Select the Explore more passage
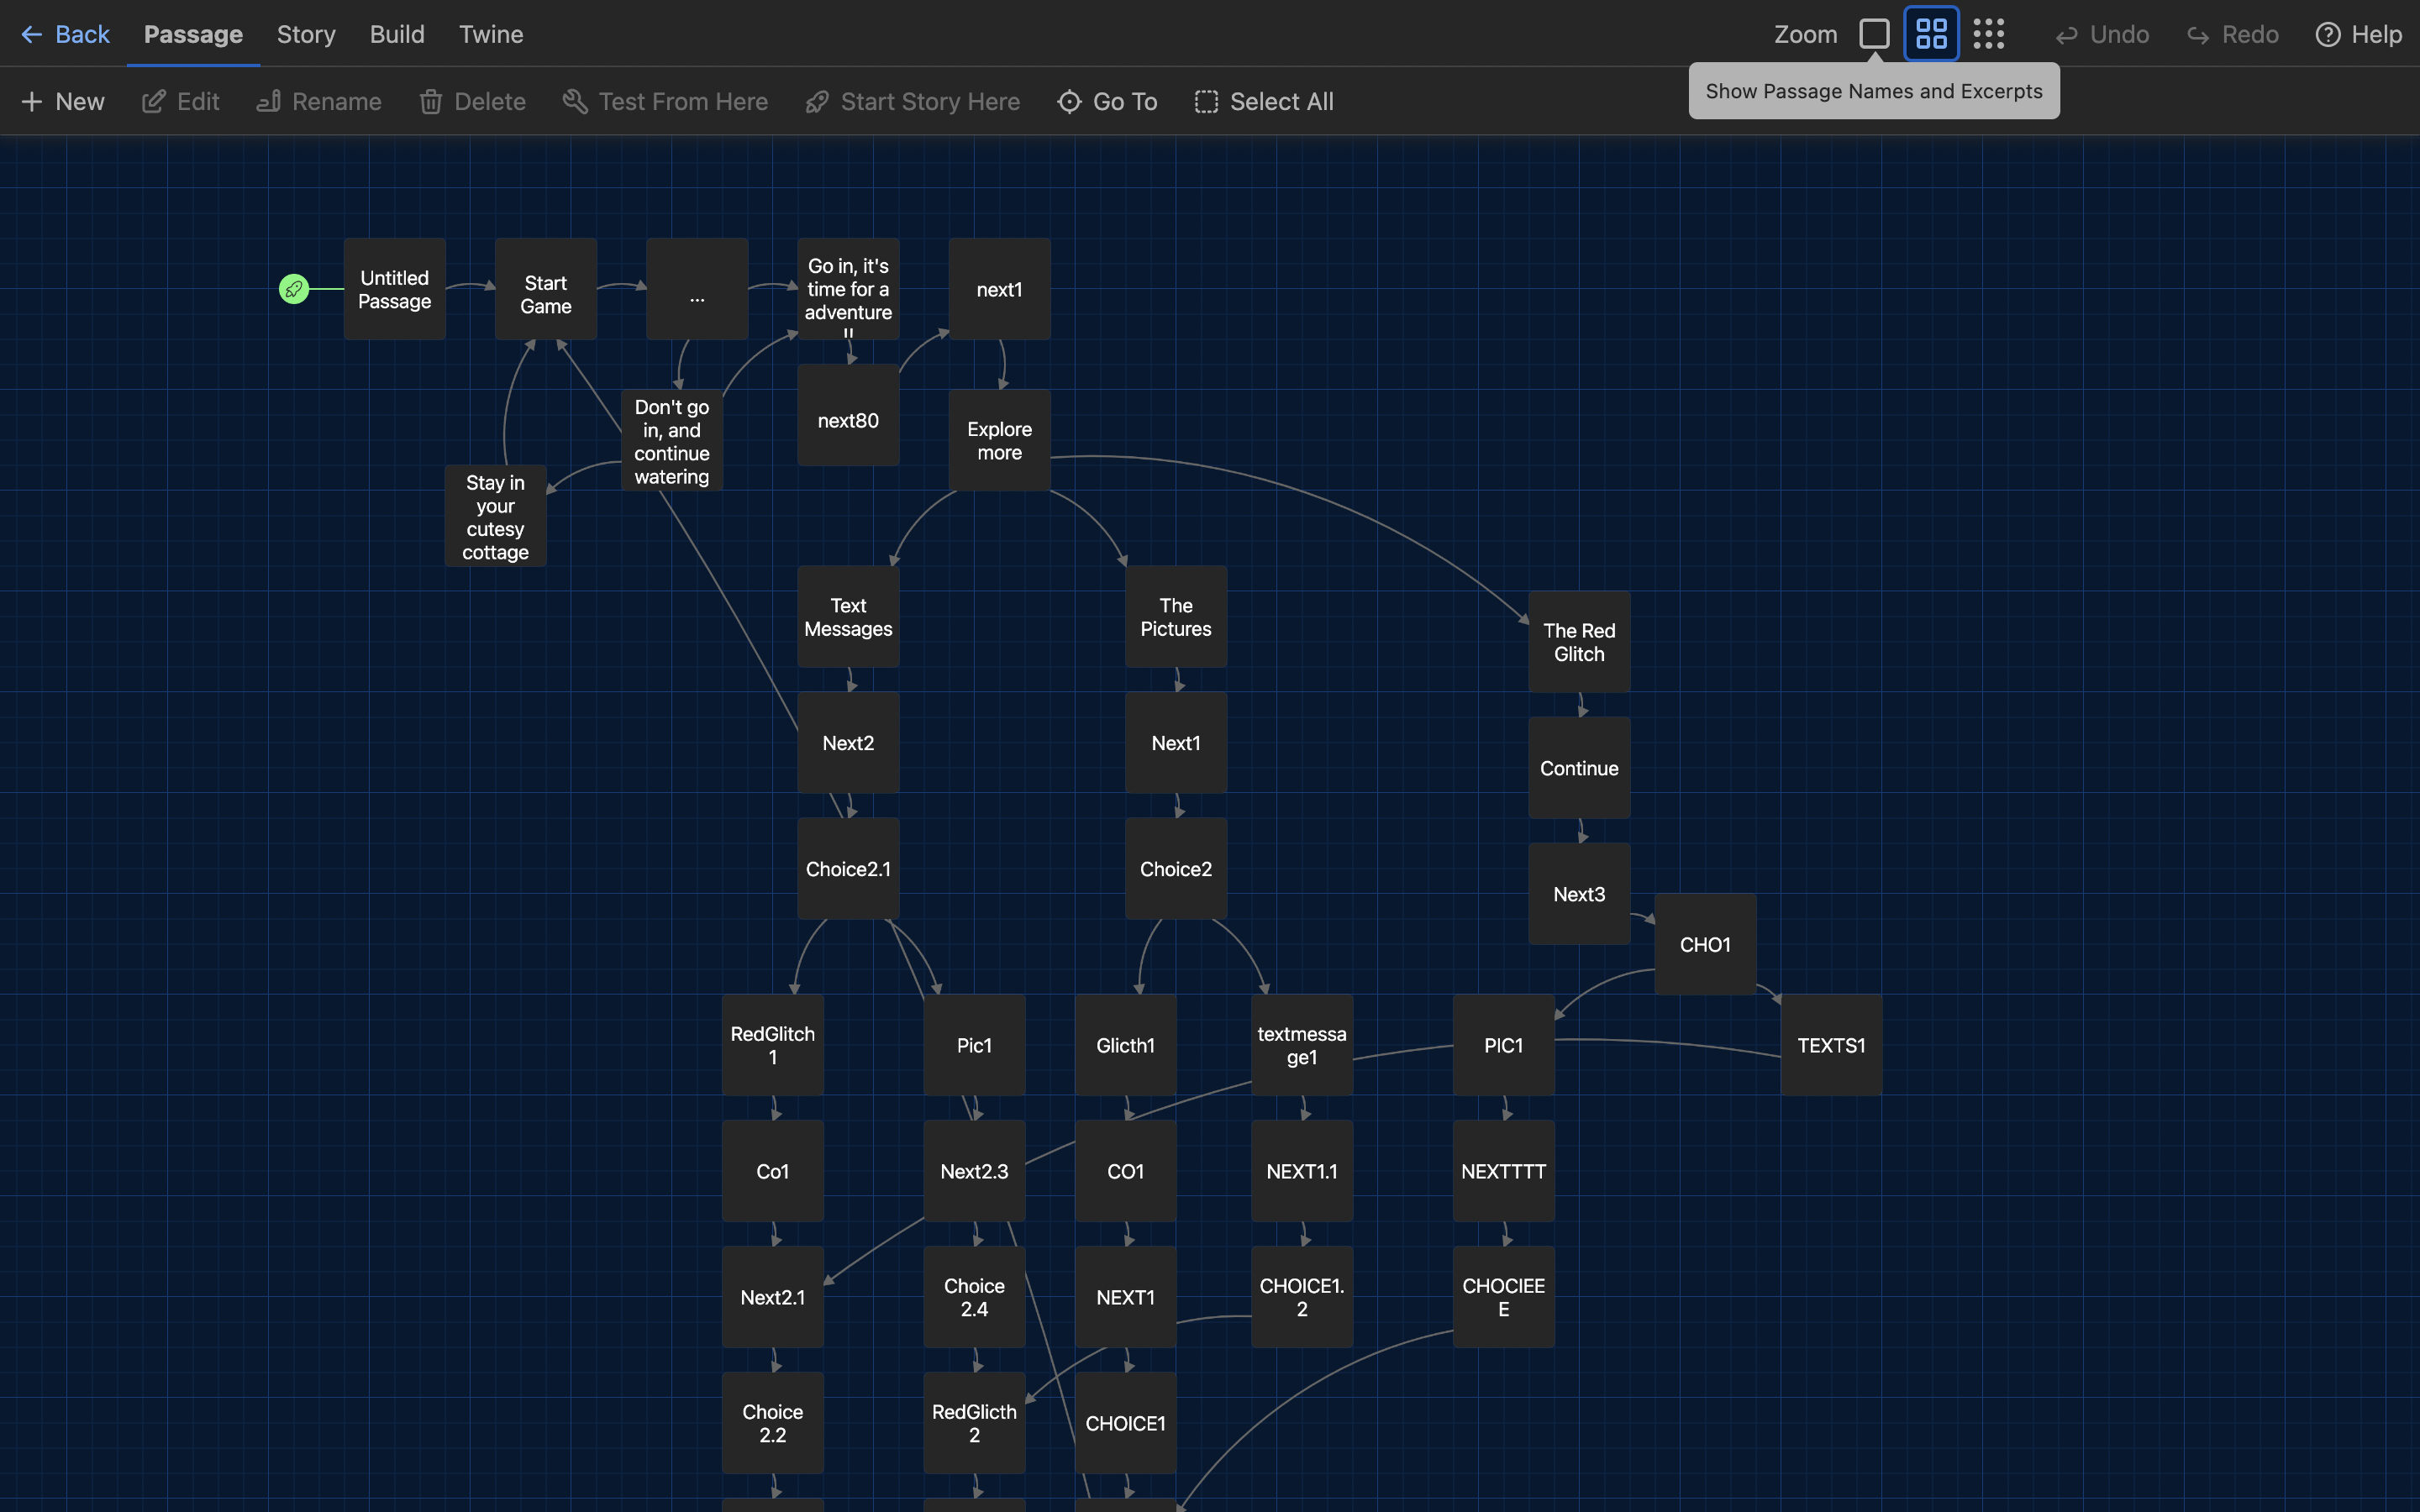 click(999, 440)
